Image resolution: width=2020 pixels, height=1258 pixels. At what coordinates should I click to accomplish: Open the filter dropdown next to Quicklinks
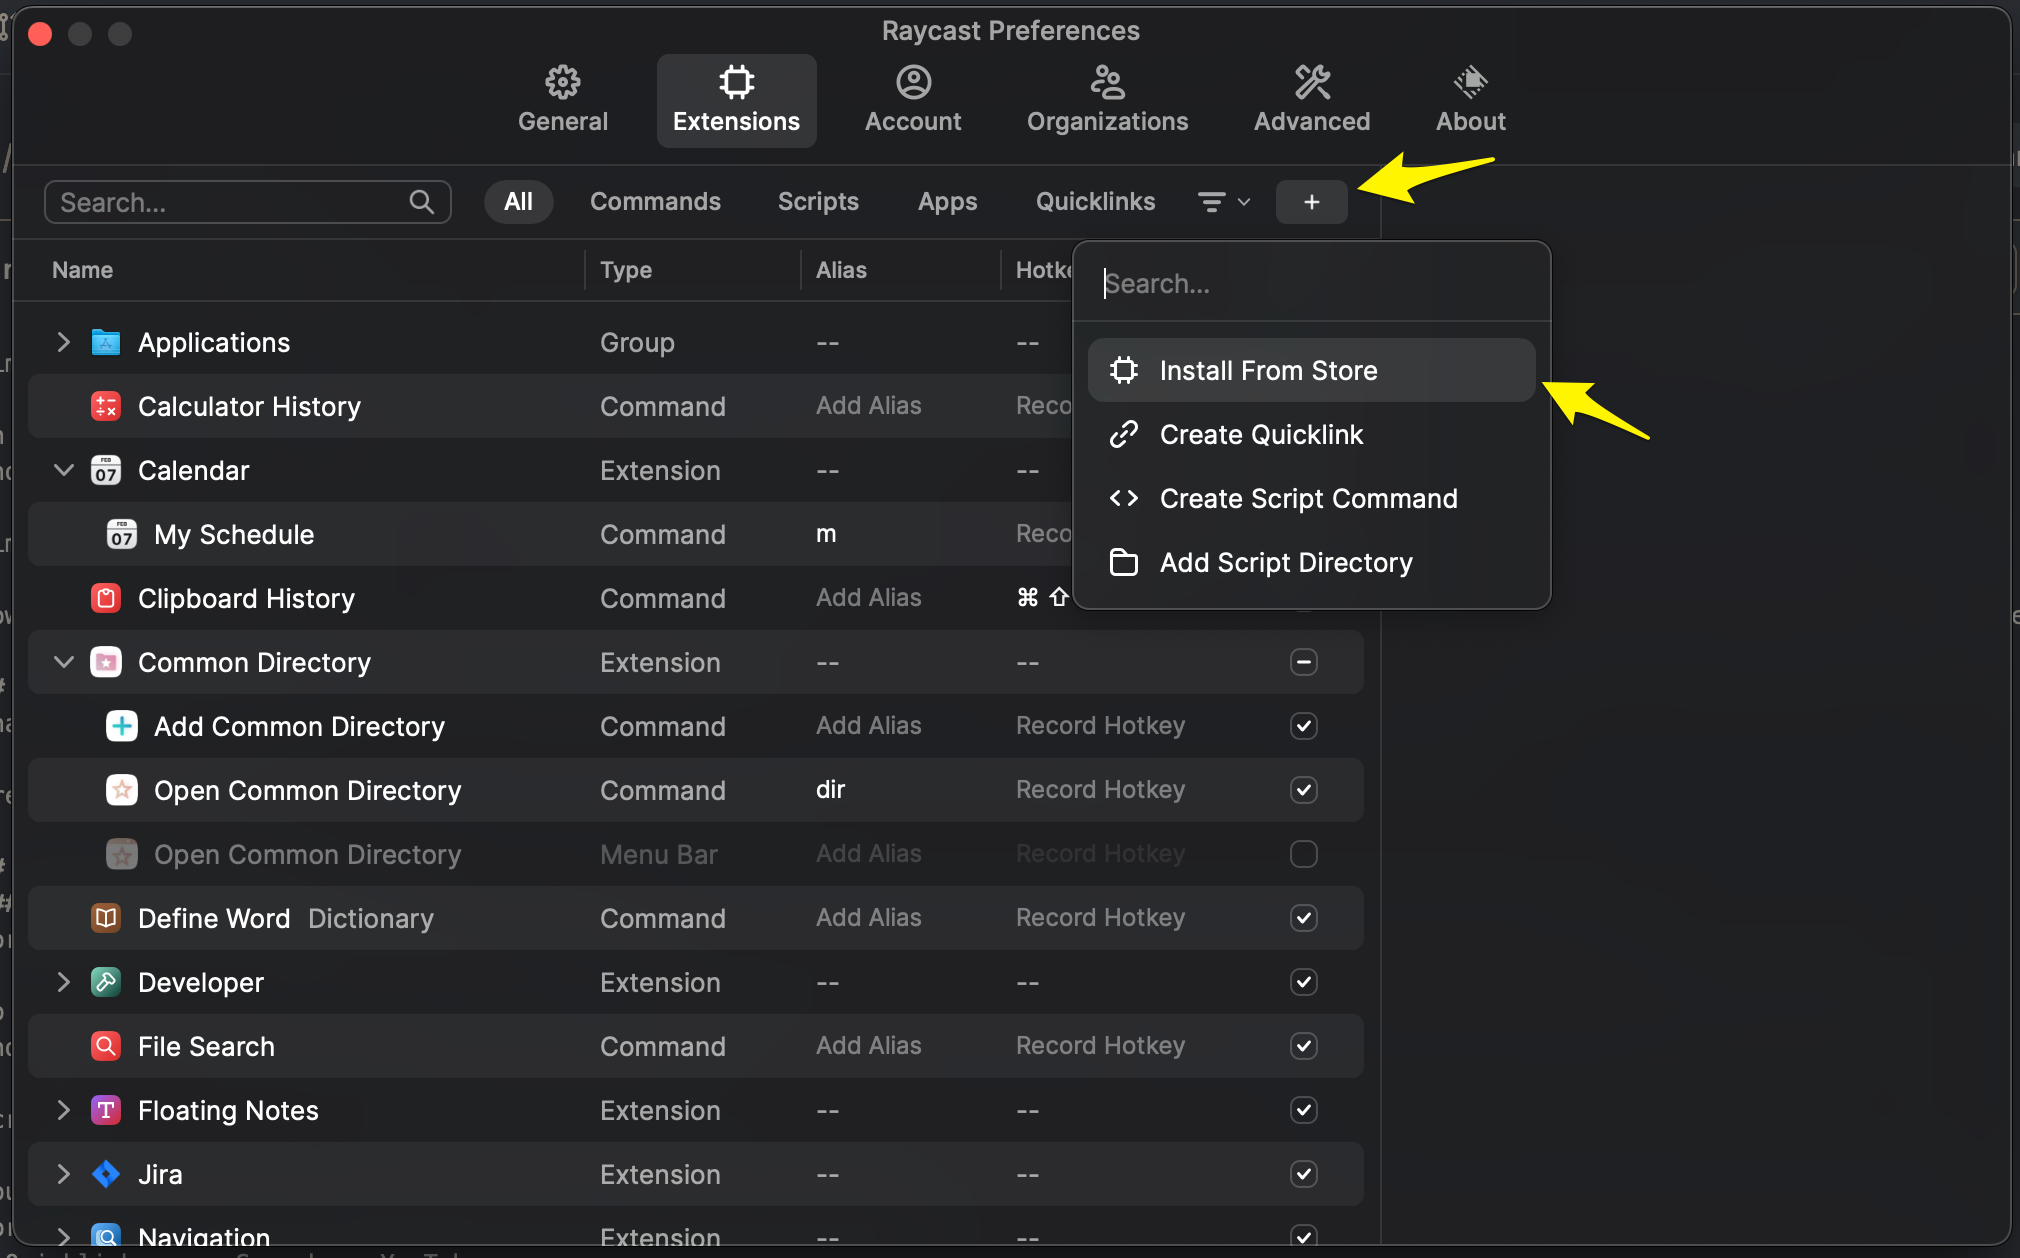tap(1224, 202)
